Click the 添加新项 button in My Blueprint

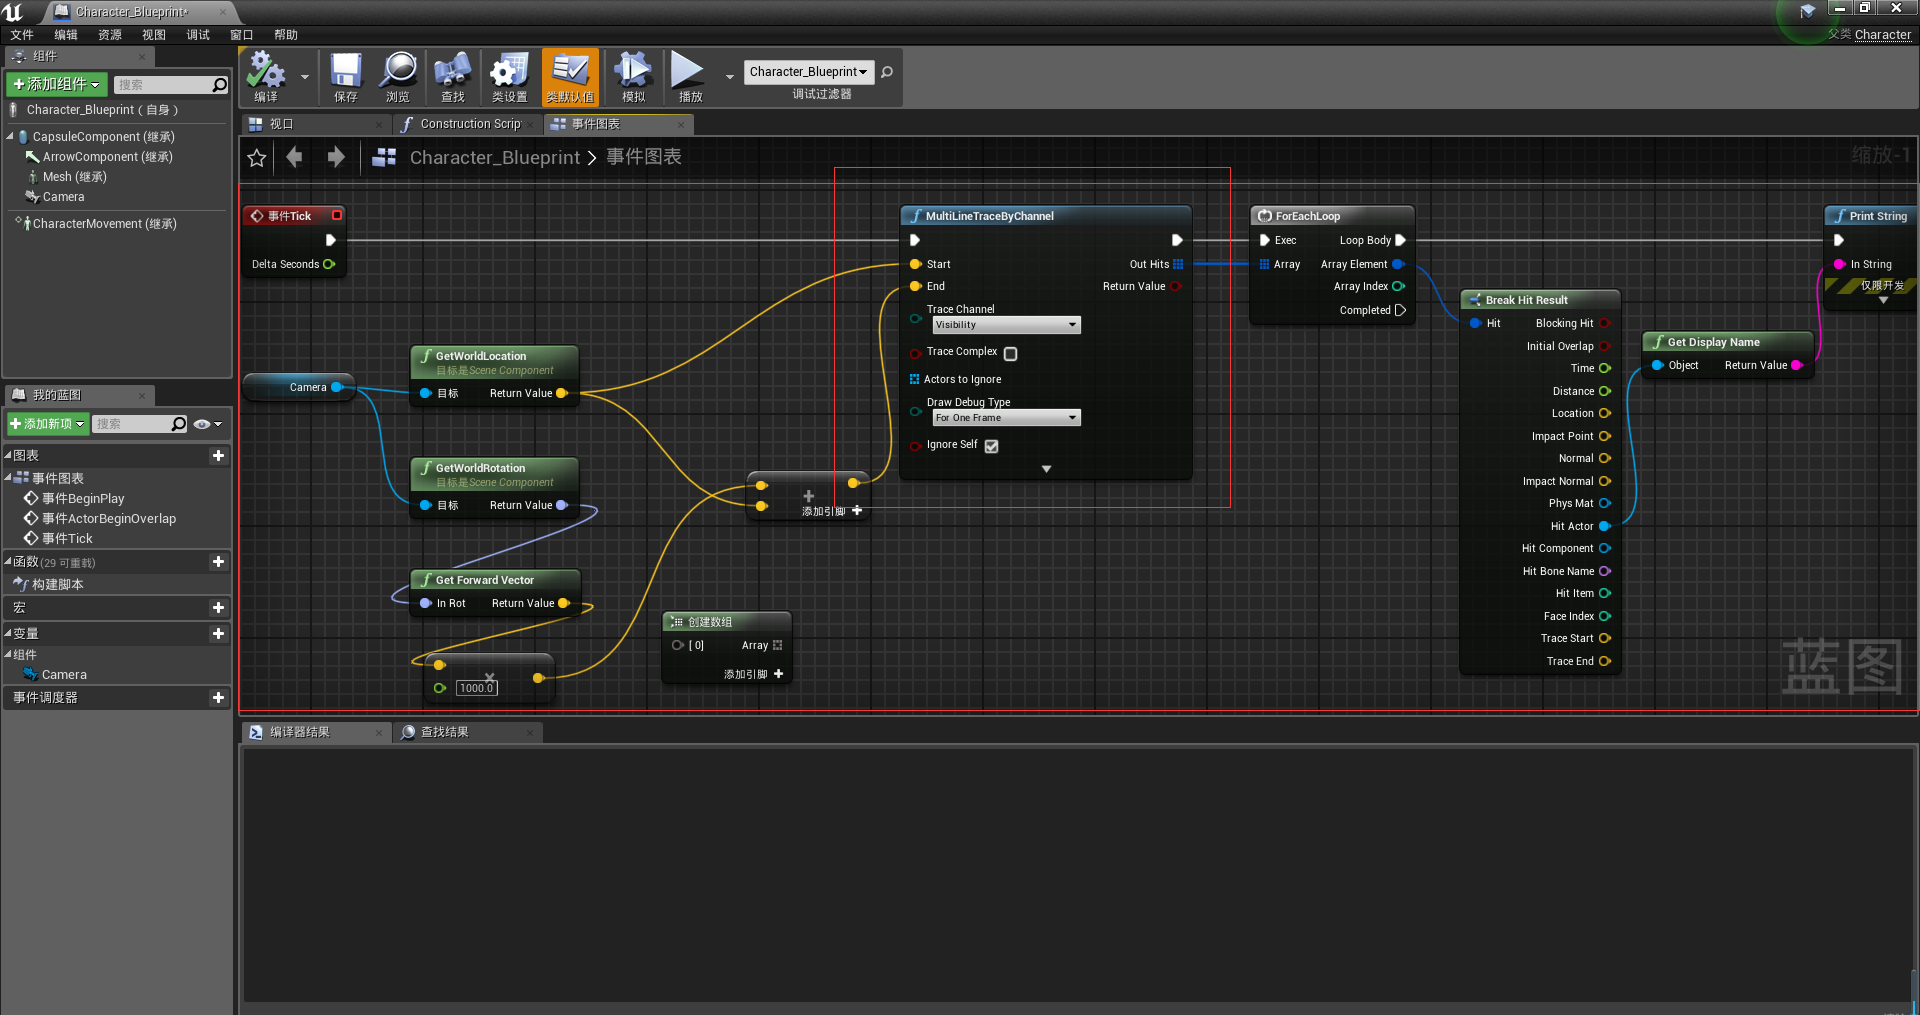coord(47,424)
